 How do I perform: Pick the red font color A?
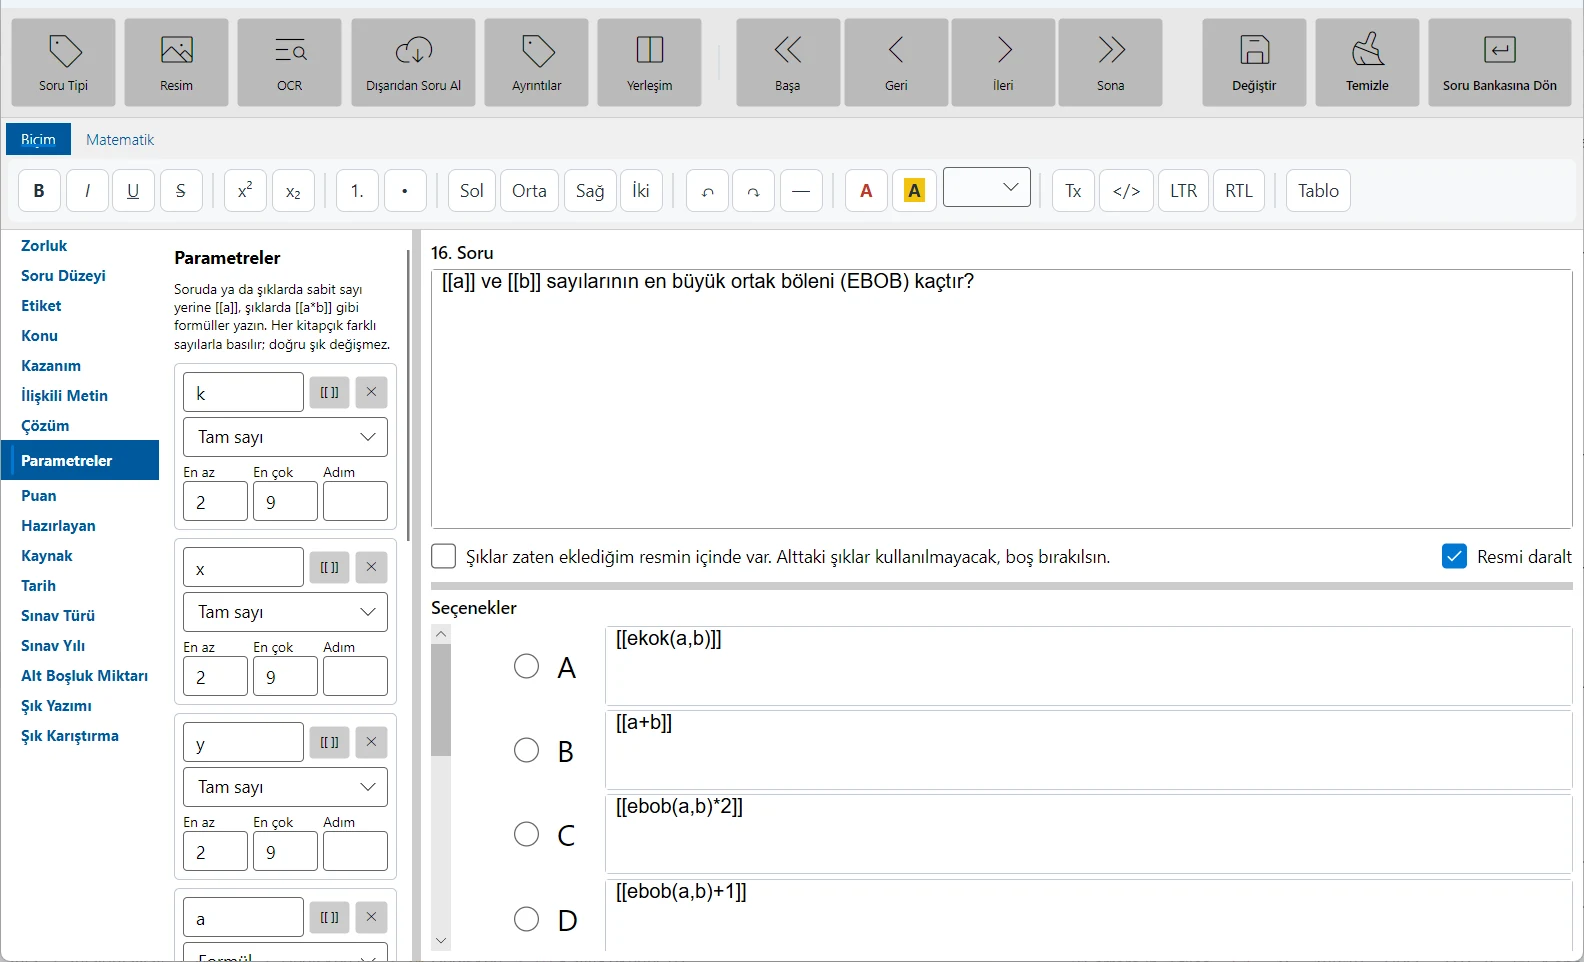pos(866,190)
